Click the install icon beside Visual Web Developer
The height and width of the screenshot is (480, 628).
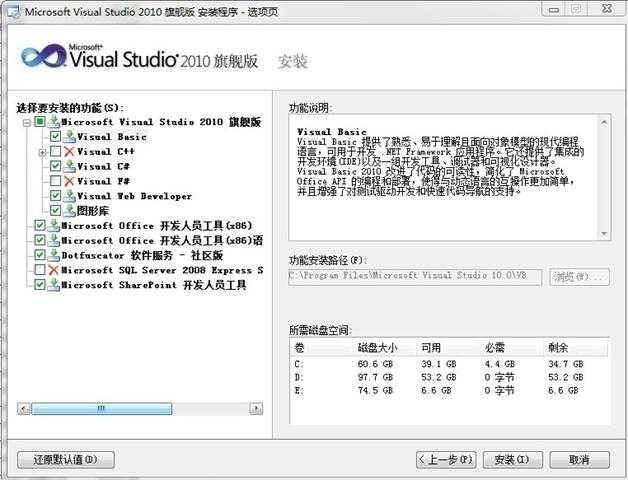69,196
